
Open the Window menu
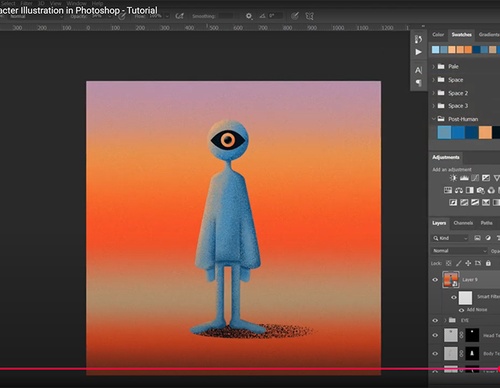76,3
